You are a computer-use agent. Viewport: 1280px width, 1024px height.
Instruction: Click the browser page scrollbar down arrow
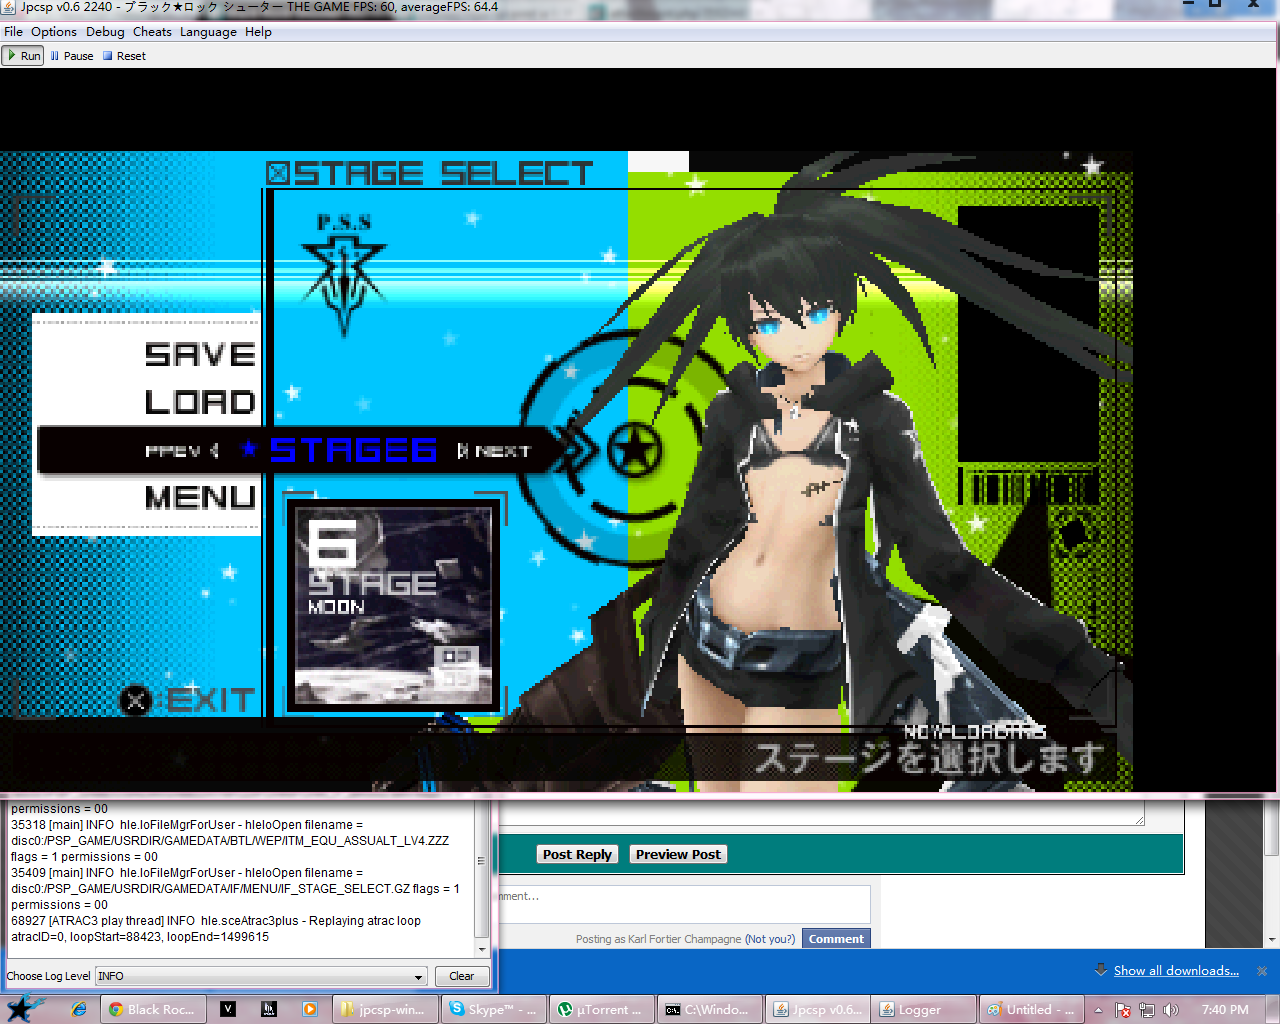pos(1272,940)
